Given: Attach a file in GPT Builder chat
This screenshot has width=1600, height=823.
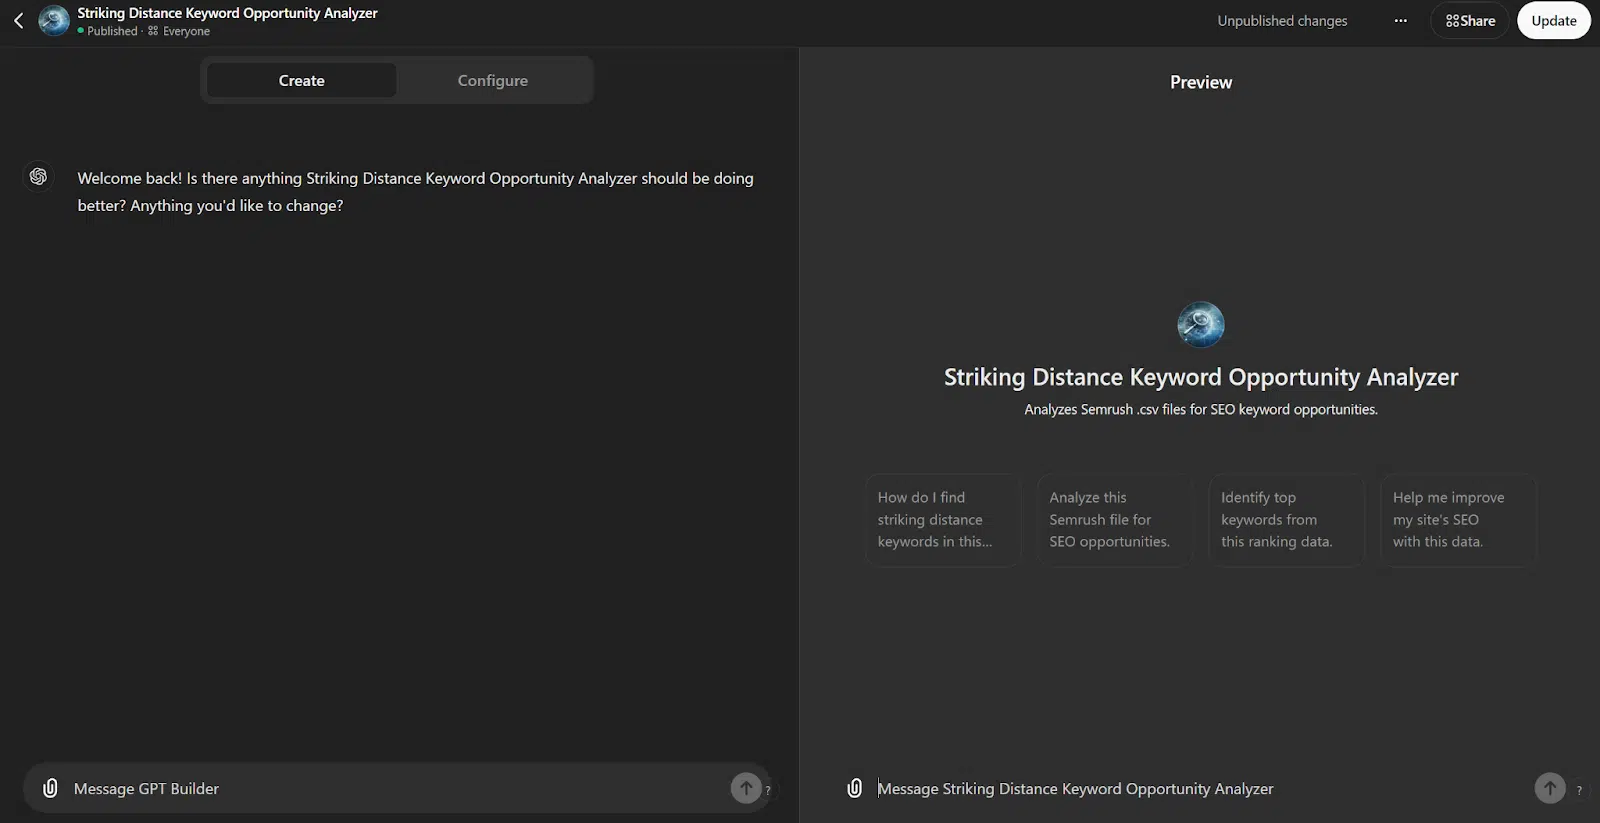Looking at the screenshot, I should pyautogui.click(x=50, y=788).
